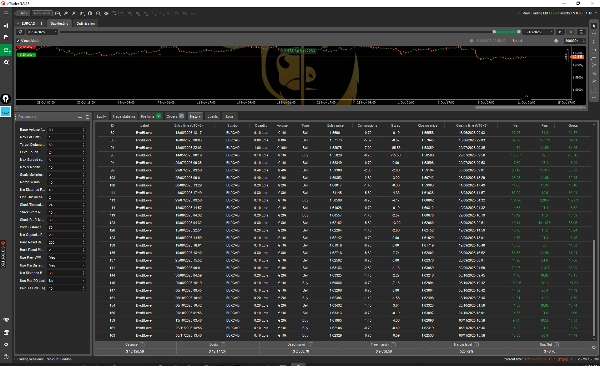Open the backtest period dropdown above the chart
600x366 pixels.
coord(41,32)
